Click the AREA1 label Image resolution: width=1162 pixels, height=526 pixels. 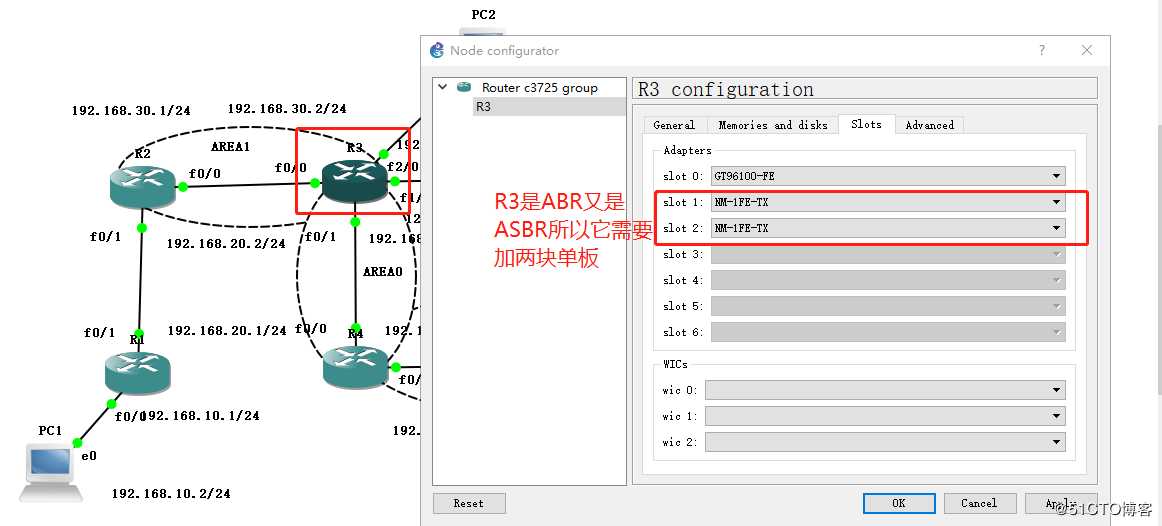coord(230,146)
